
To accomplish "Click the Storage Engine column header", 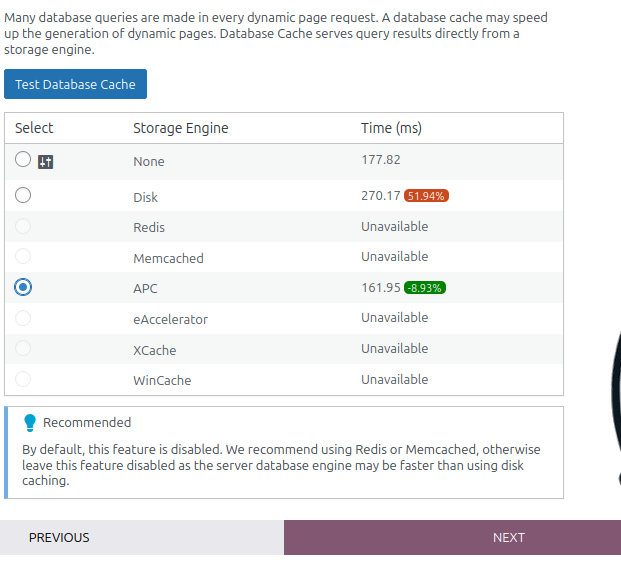I will coord(181,128).
